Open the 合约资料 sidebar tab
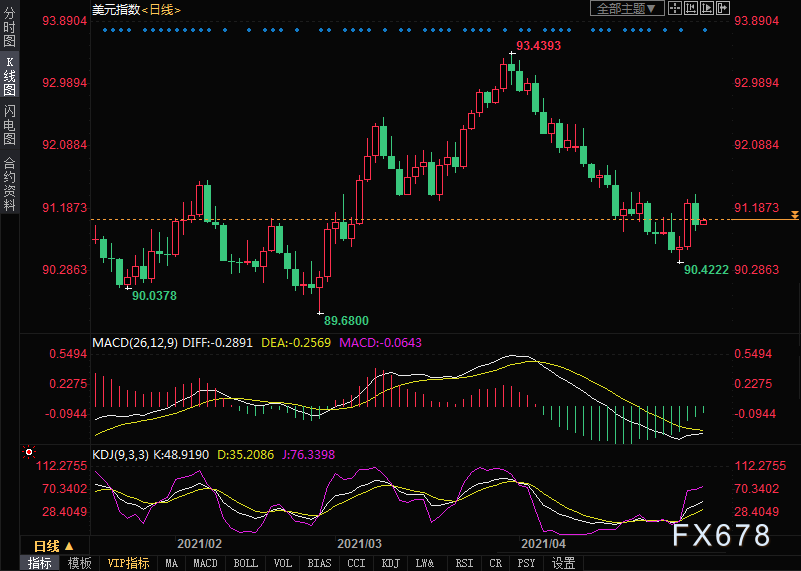Screen dimensions: 801x571 click(9, 184)
